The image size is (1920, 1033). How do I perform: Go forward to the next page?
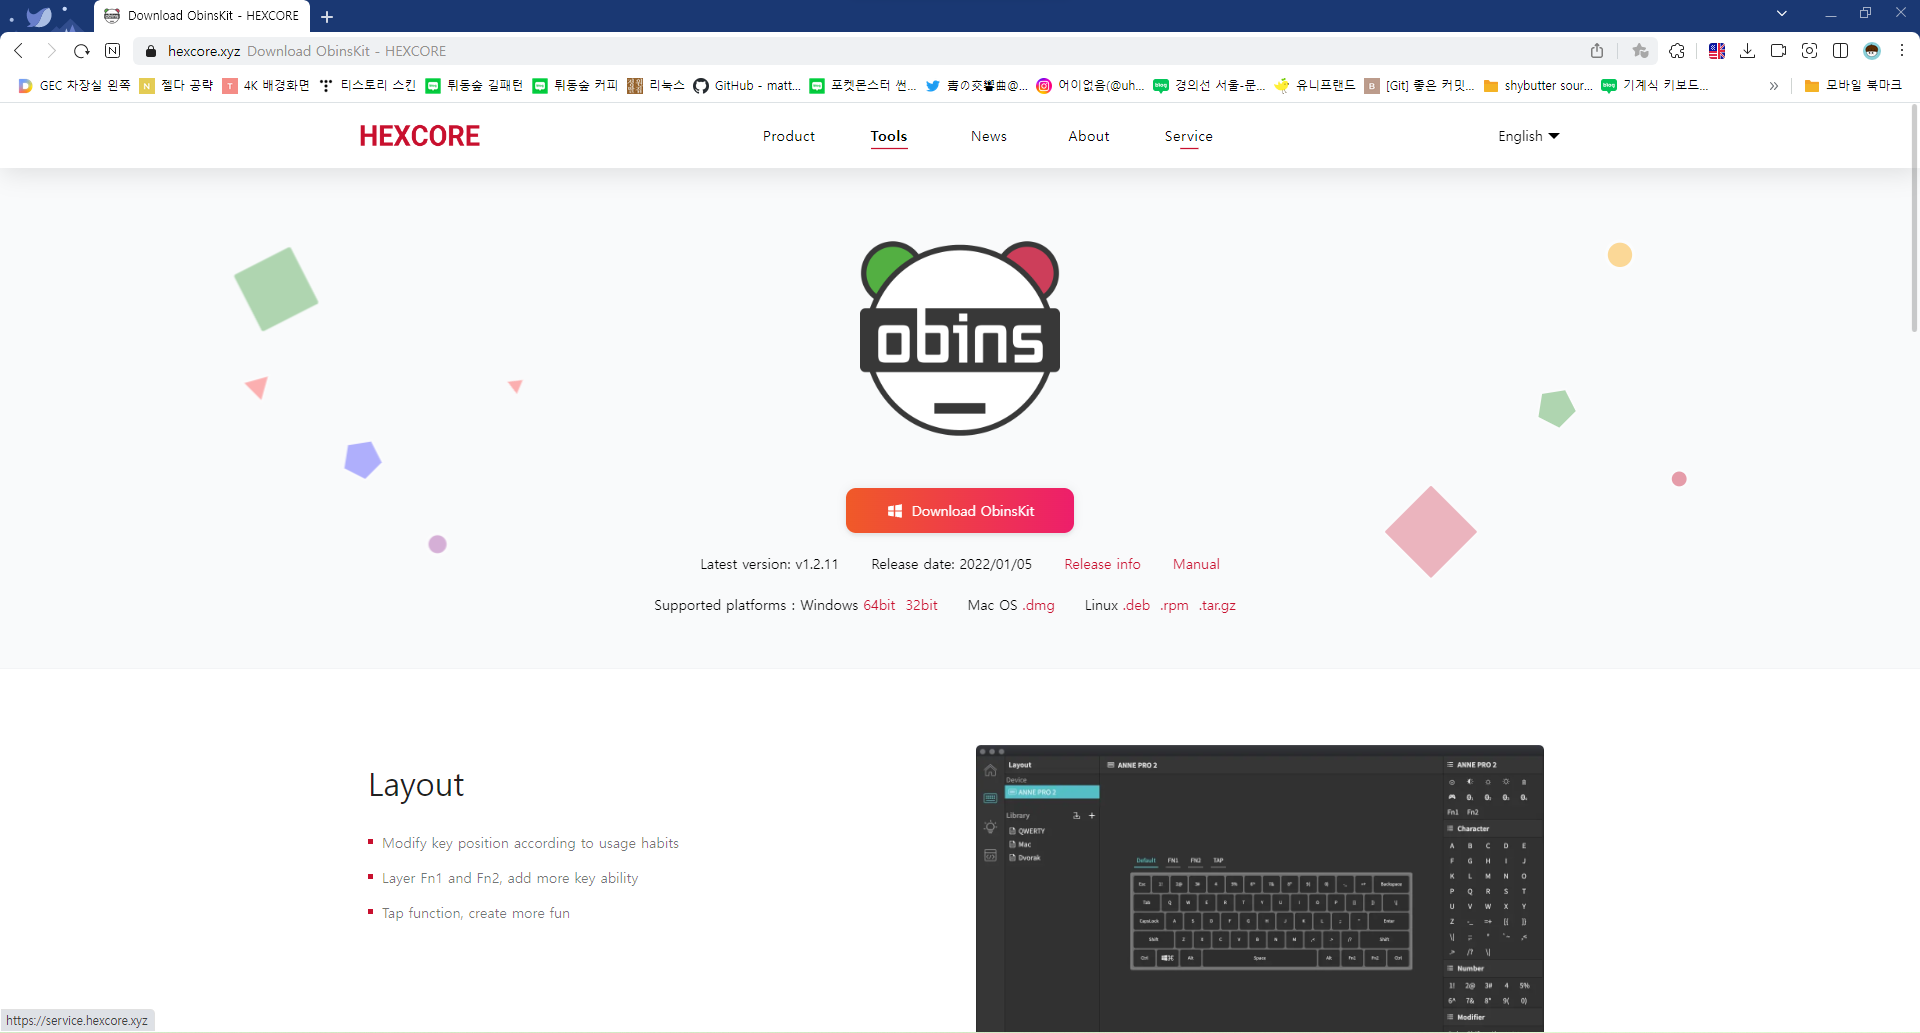[x=51, y=51]
